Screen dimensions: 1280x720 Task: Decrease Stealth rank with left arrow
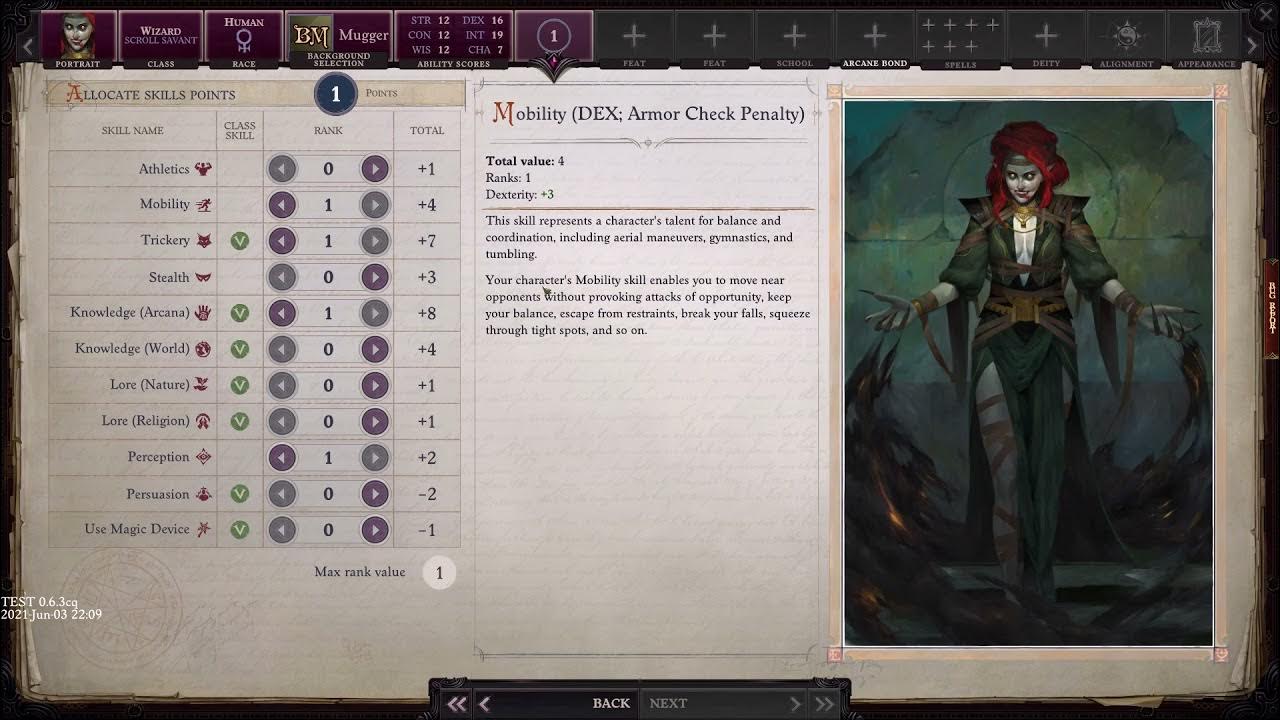pos(282,277)
